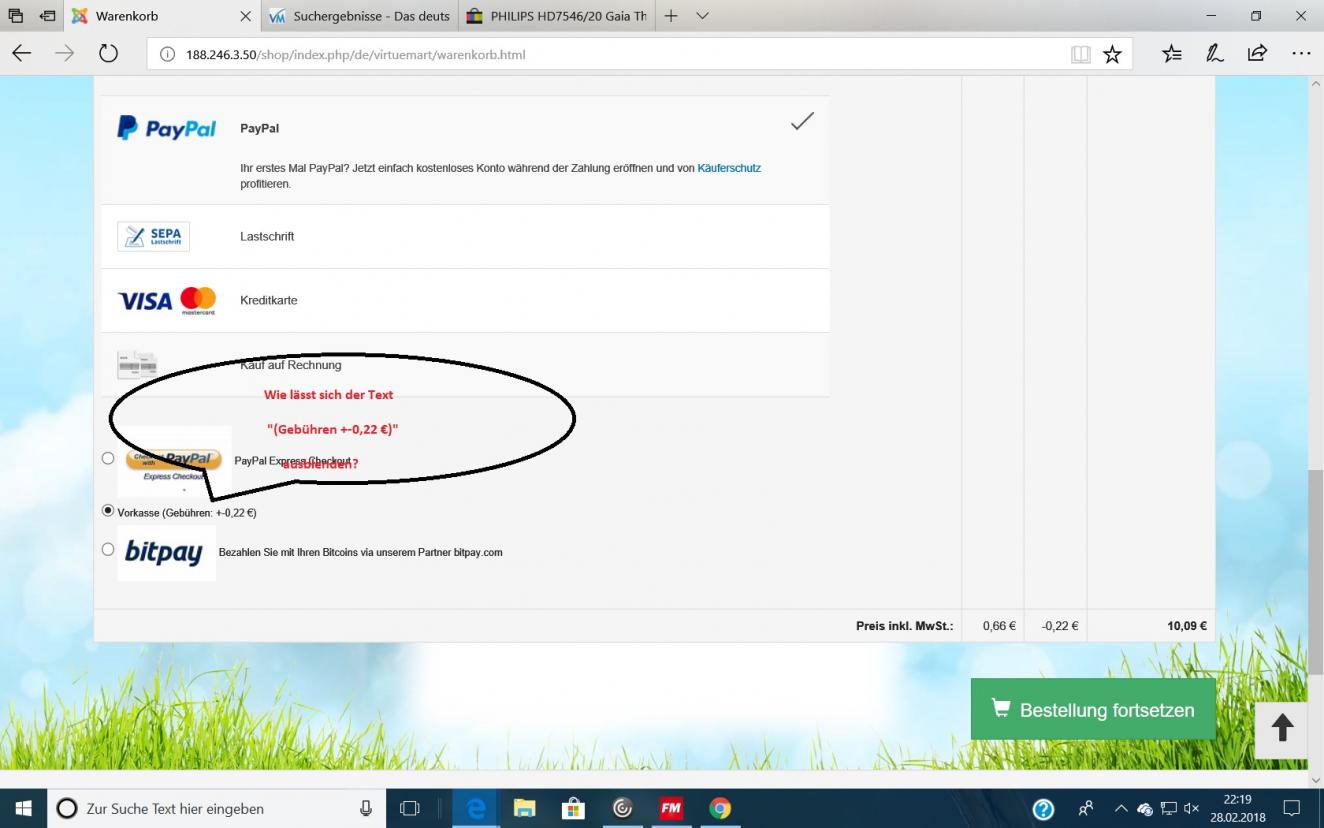
Task: Select the Vorkasse radio button
Action: 108,510
